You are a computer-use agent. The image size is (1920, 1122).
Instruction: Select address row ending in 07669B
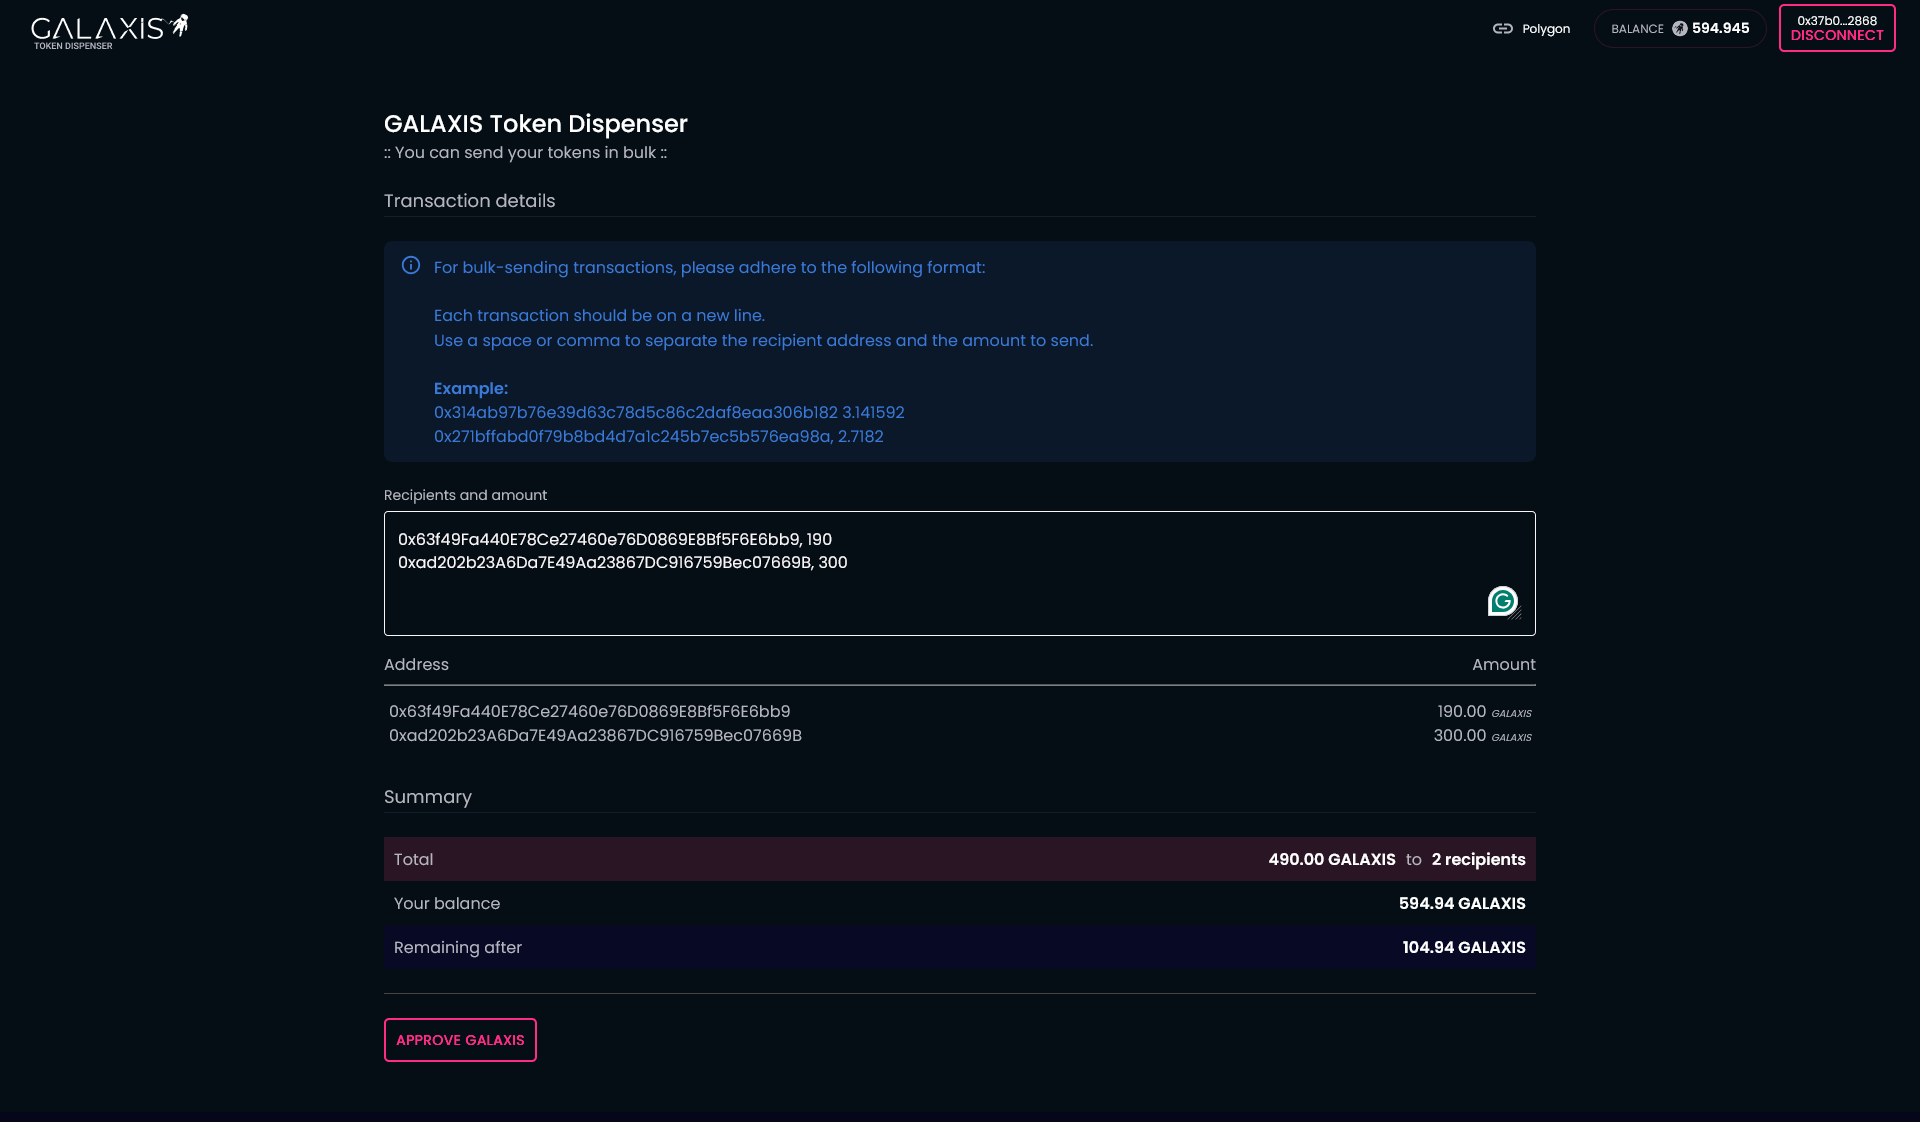coord(595,736)
